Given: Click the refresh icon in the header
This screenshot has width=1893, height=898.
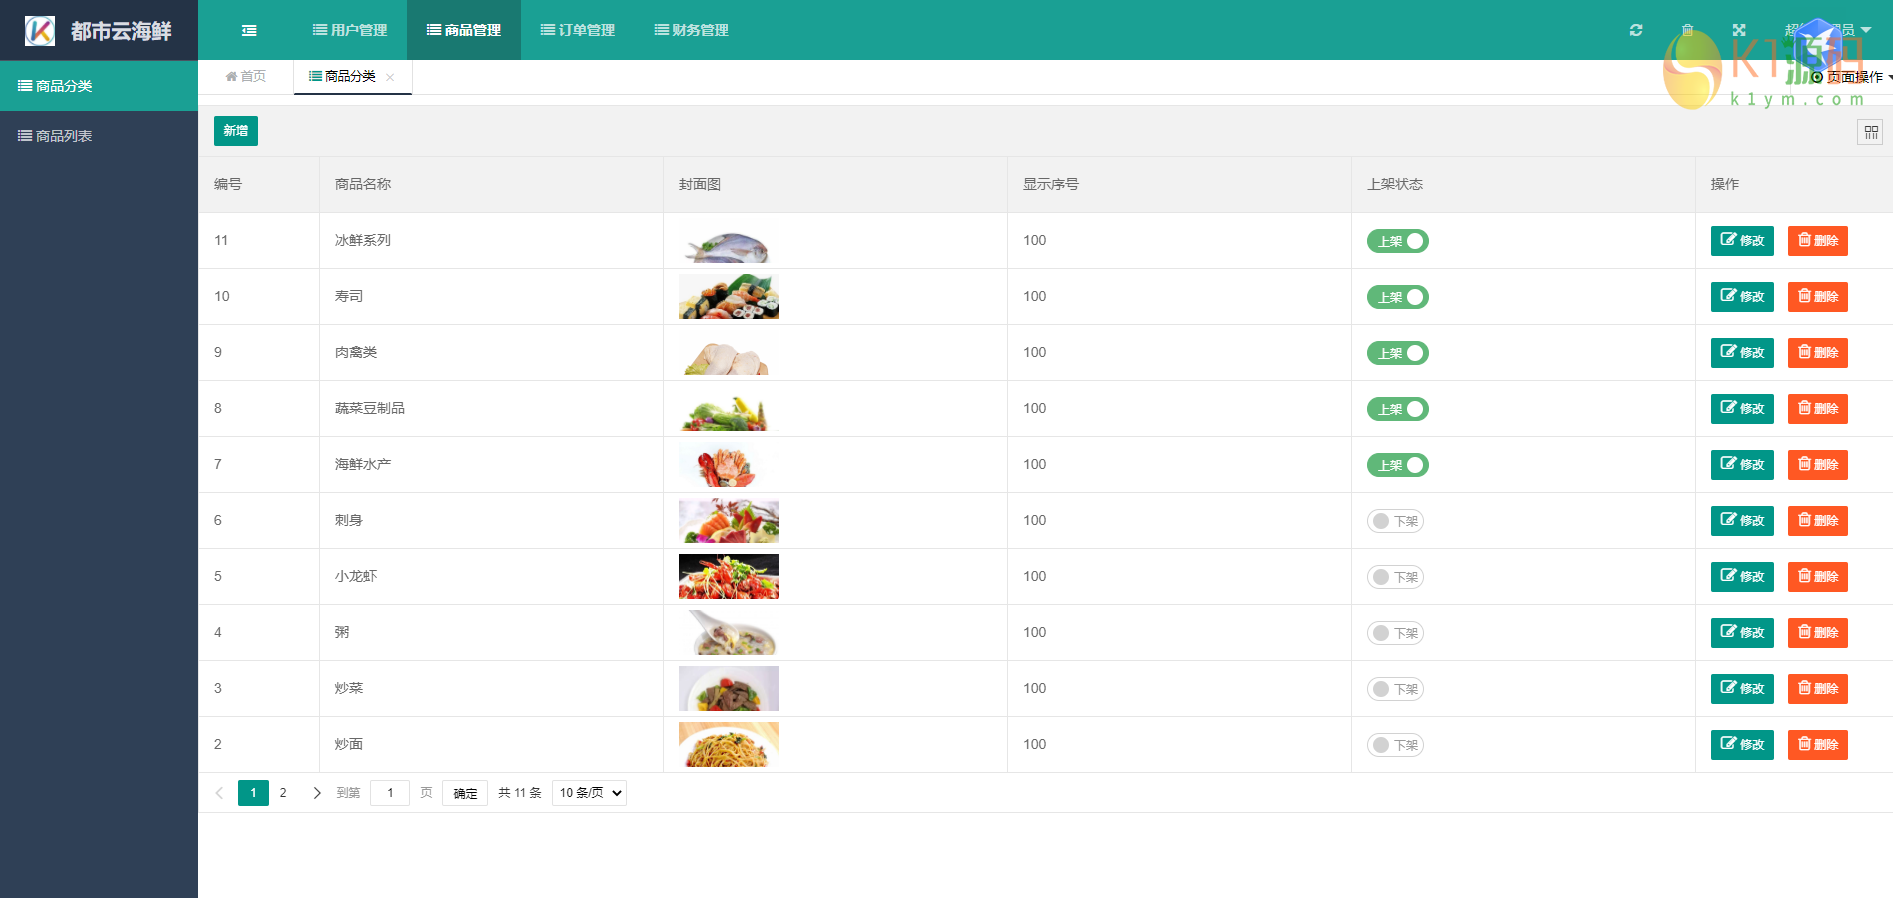Looking at the screenshot, I should pos(1636,30).
